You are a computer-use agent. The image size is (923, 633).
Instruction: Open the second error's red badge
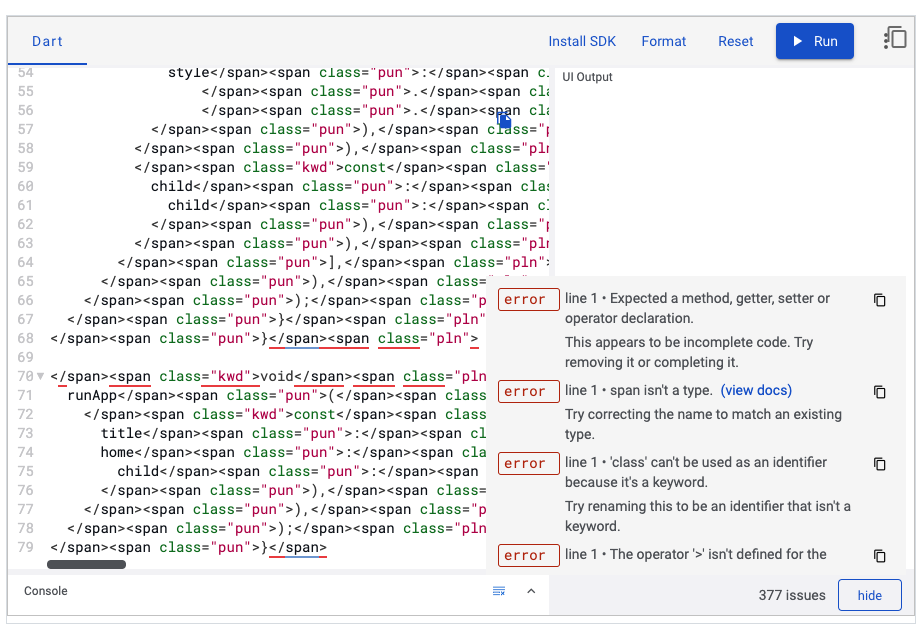point(528,391)
